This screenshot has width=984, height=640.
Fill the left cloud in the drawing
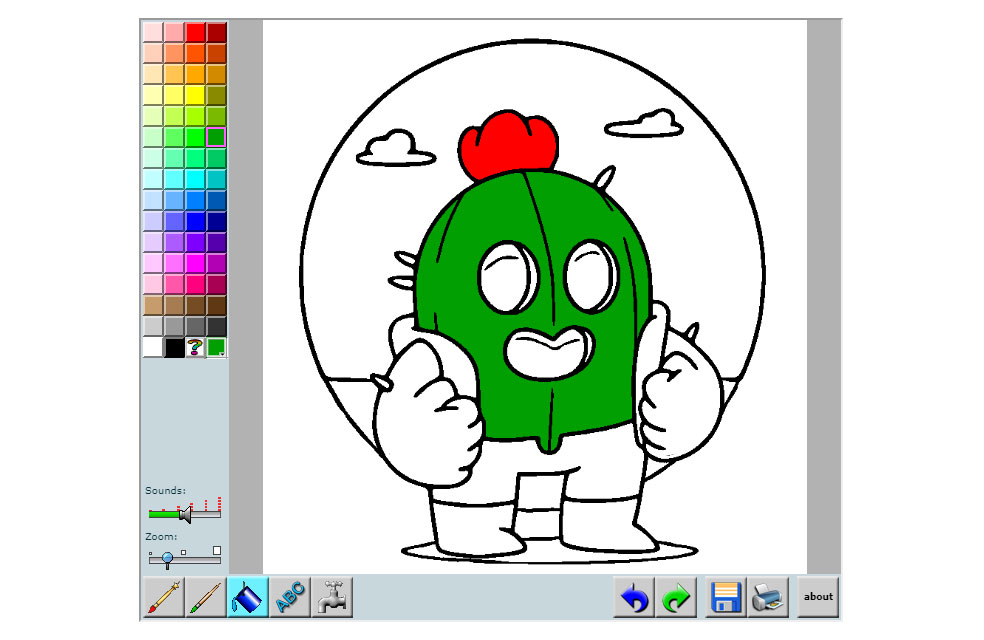point(395,151)
